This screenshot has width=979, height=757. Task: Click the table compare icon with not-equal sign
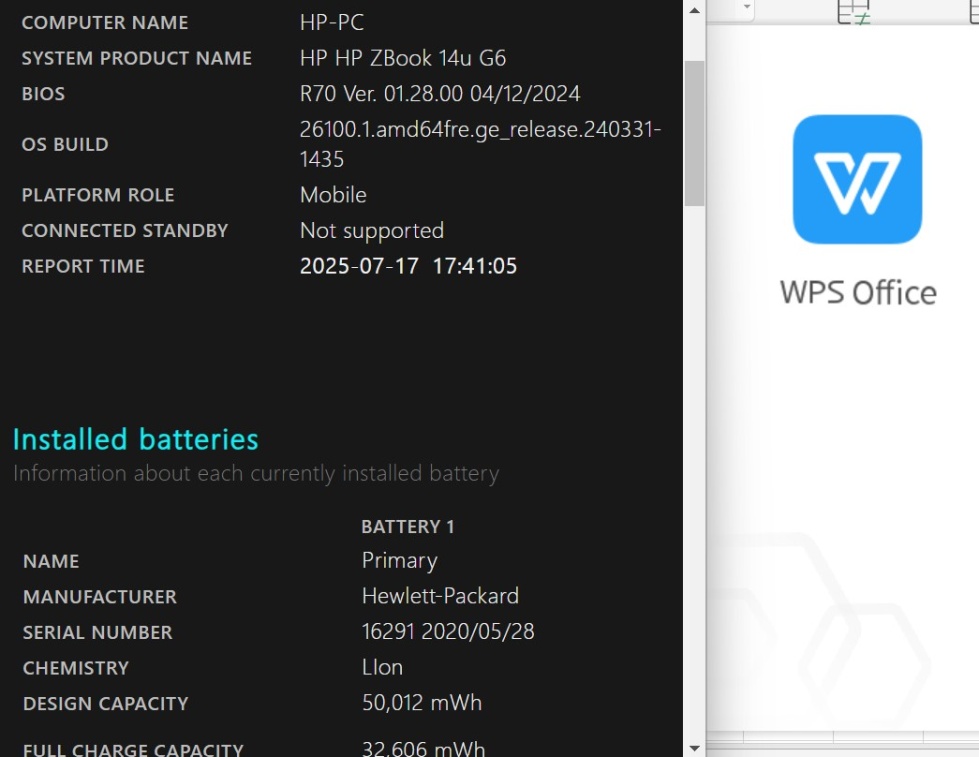pos(854,12)
